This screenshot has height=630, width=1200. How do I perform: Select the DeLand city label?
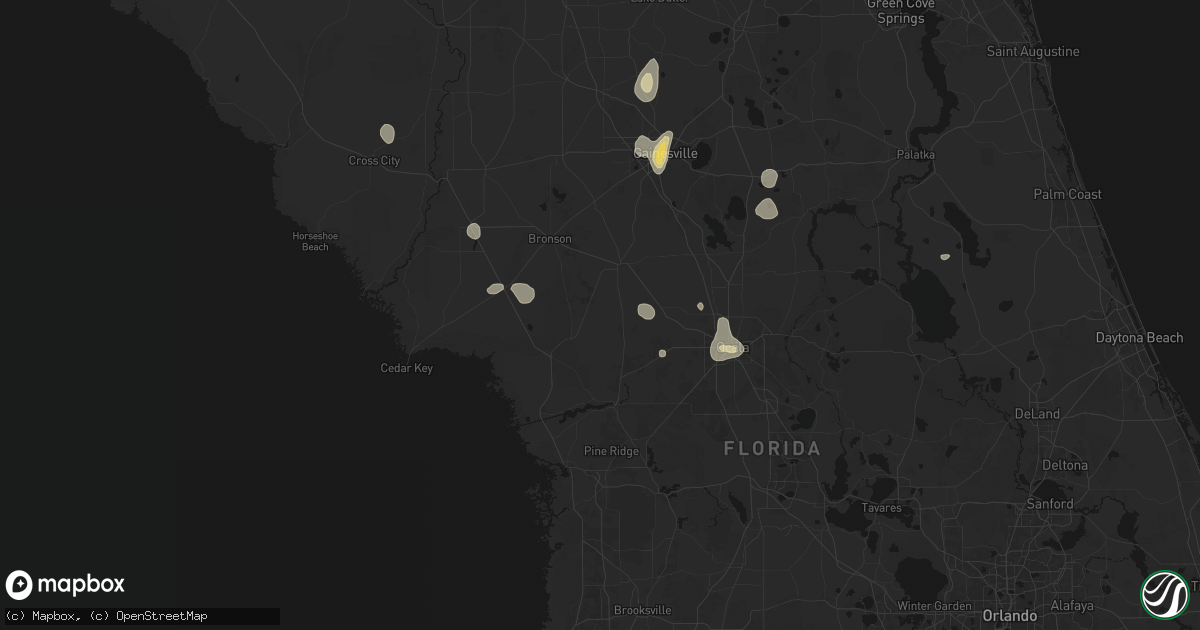[1037, 413]
